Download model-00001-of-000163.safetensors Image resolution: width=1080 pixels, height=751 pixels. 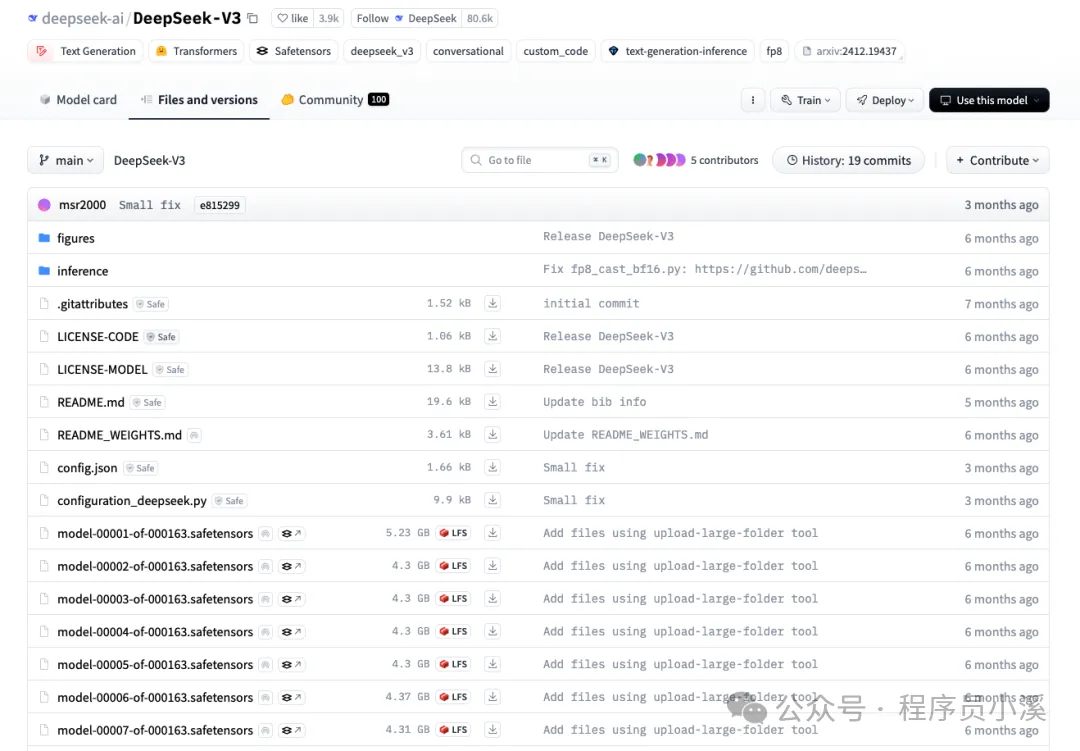click(x=492, y=533)
